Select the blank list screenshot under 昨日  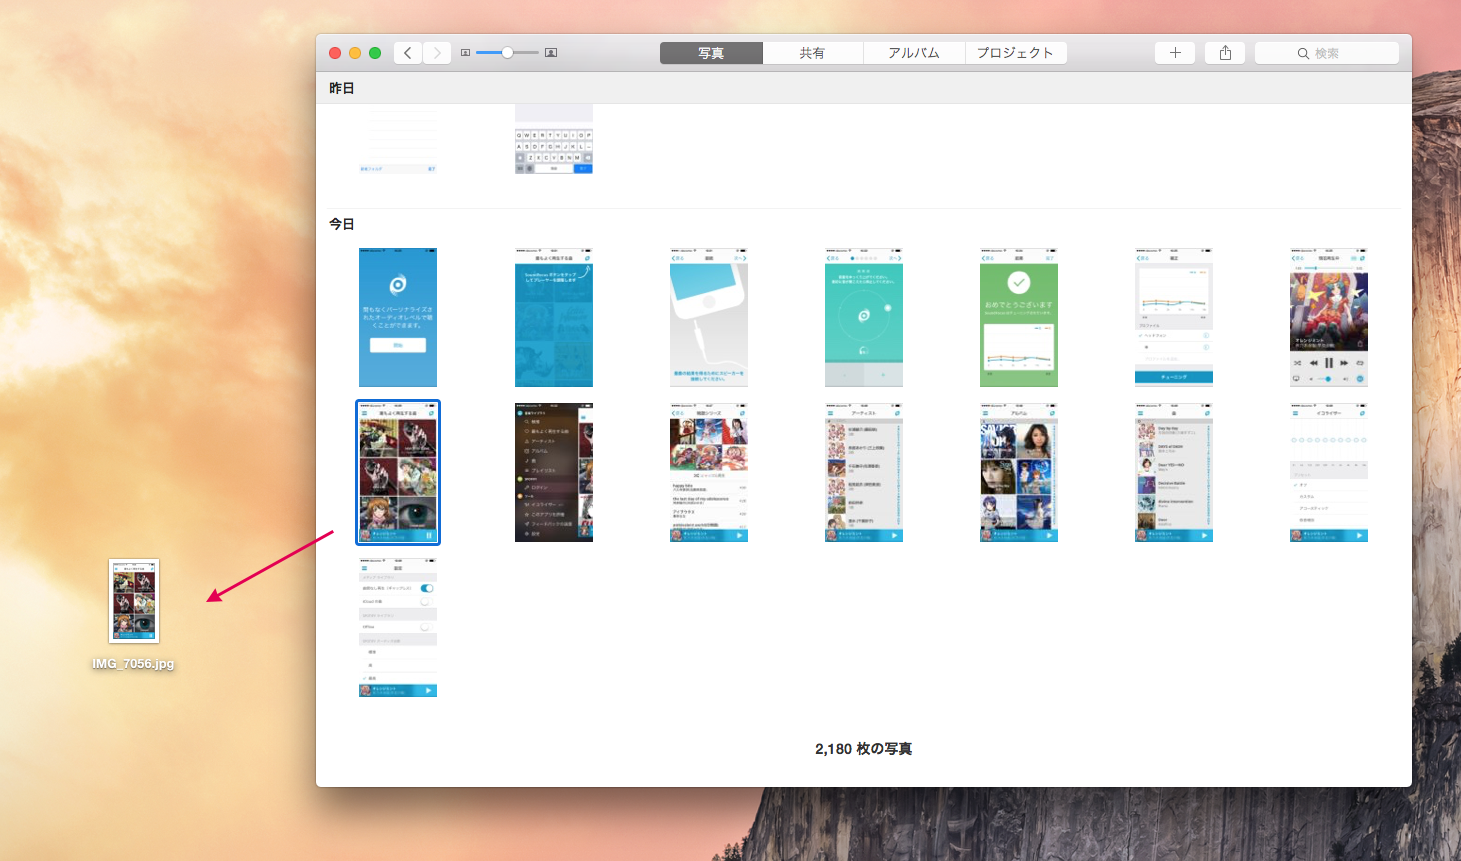coord(398,139)
